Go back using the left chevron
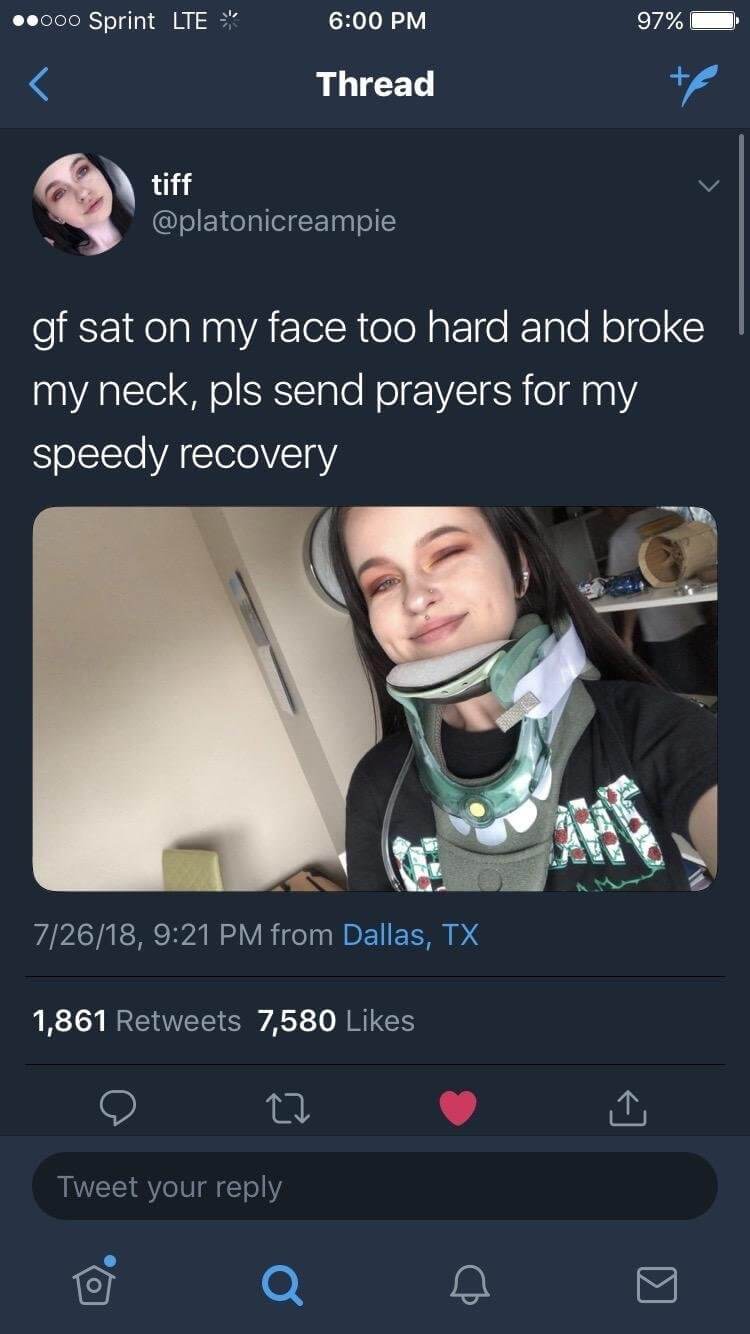The height and width of the screenshot is (1334, 750). tap(39, 84)
